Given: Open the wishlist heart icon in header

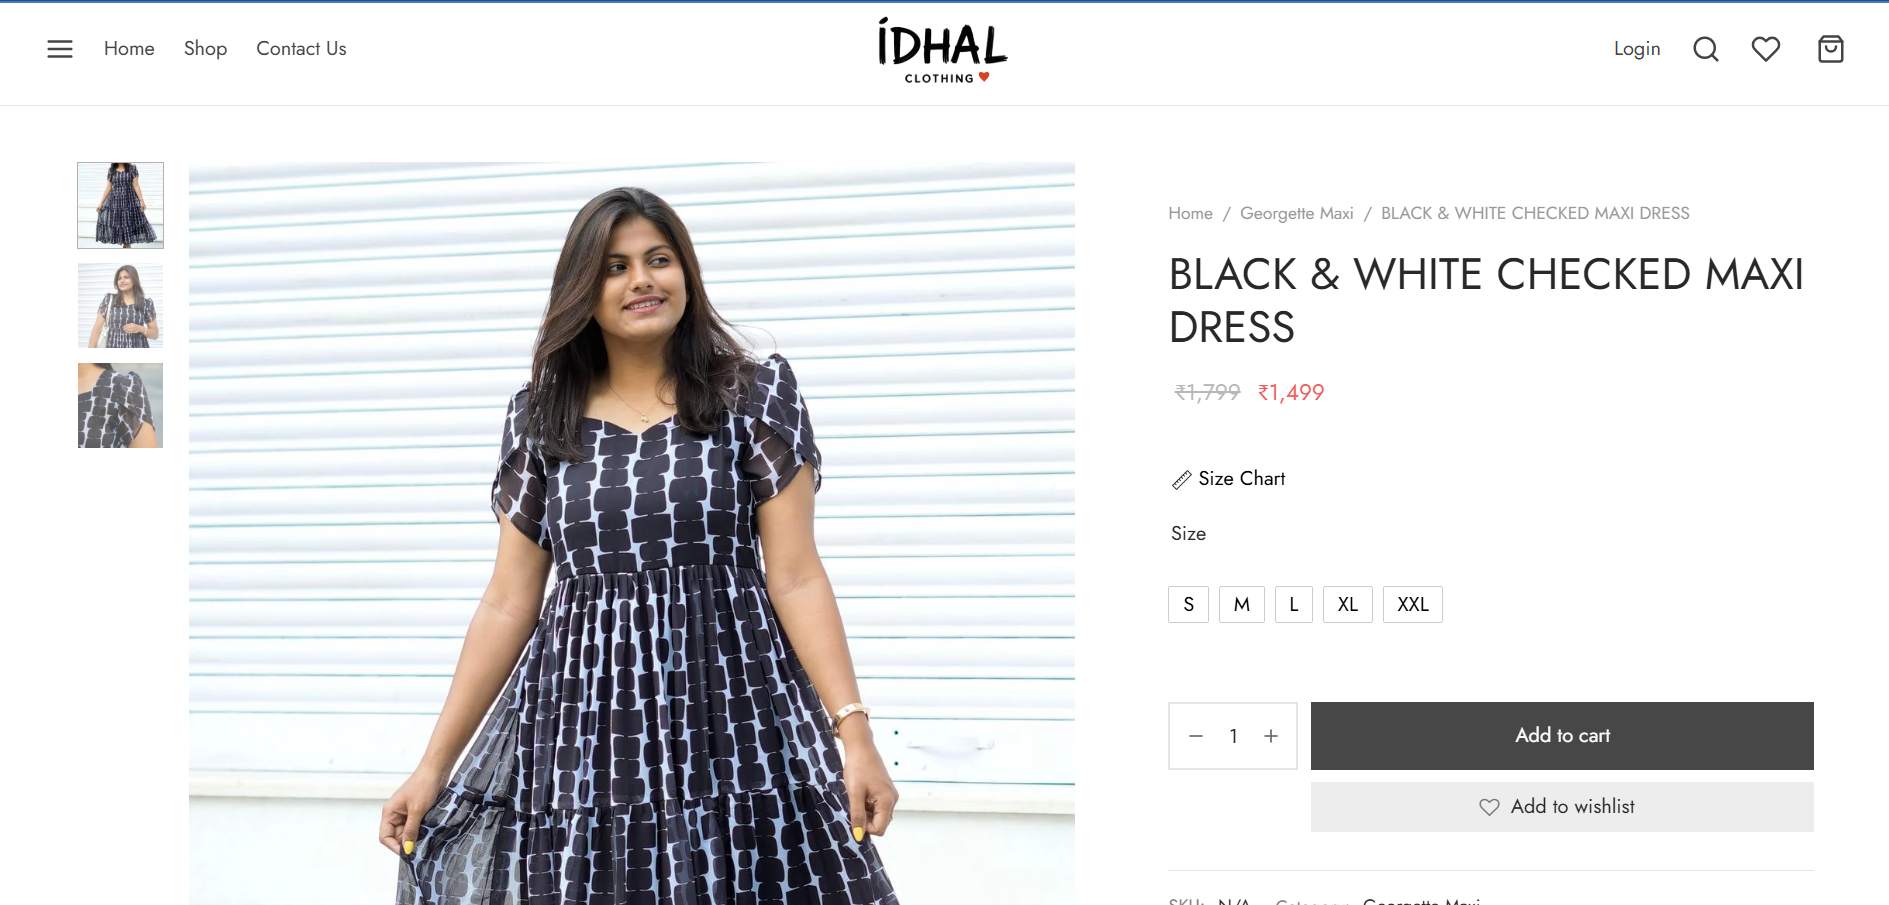Looking at the screenshot, I should 1766,49.
